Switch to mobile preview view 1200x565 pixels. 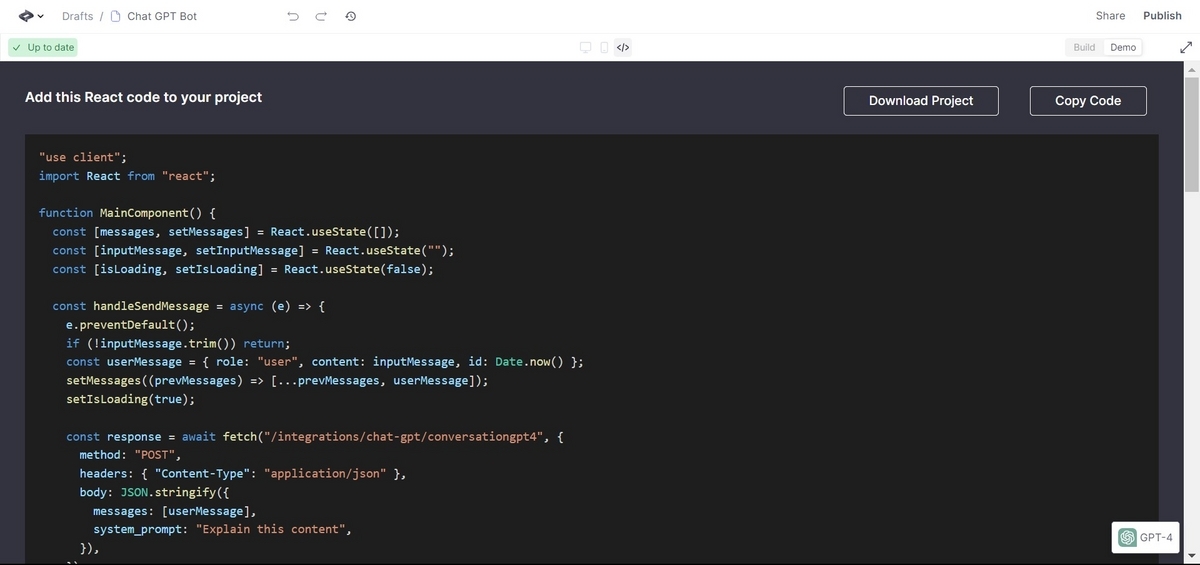[604, 47]
